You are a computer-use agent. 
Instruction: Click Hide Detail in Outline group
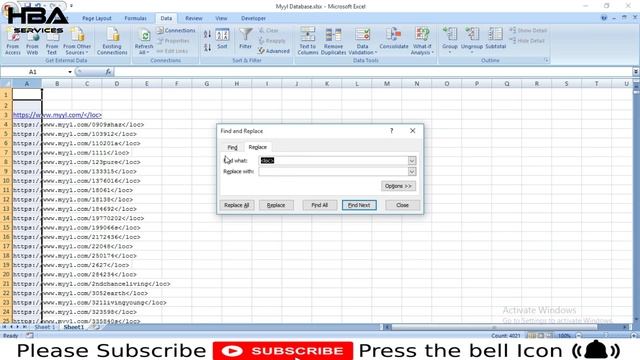pos(527,41)
